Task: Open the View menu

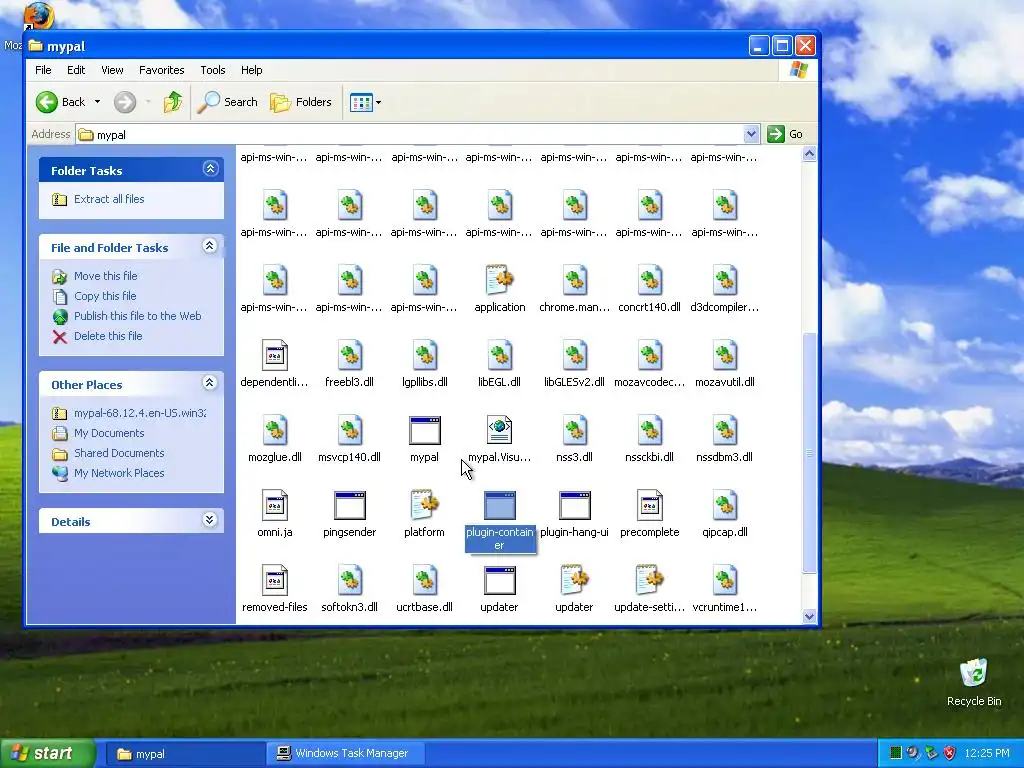Action: (112, 70)
